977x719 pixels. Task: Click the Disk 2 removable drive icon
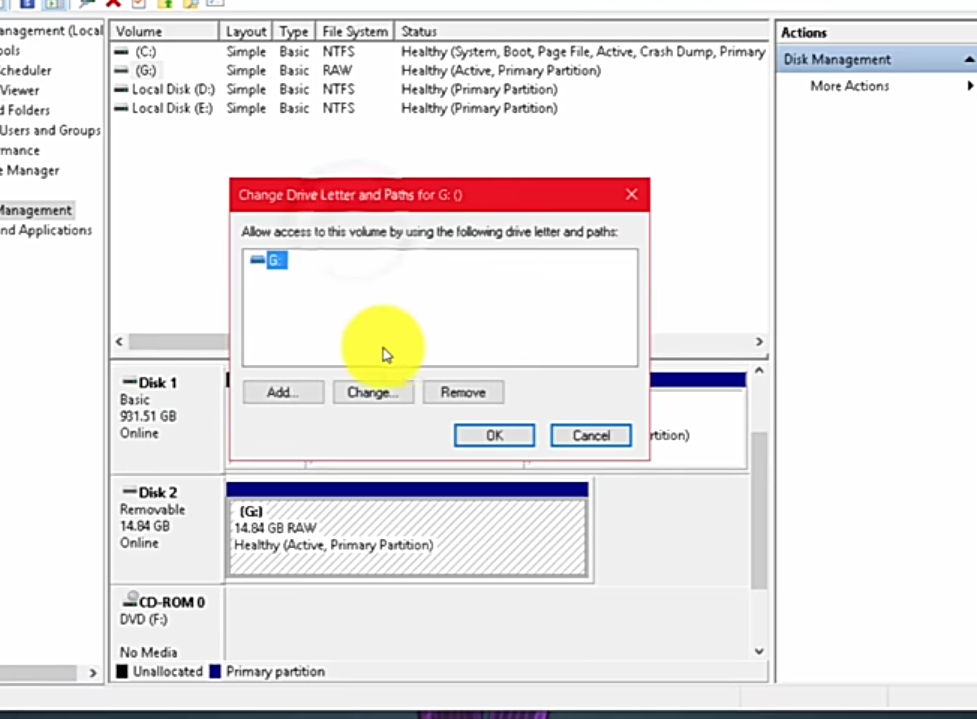pos(130,491)
